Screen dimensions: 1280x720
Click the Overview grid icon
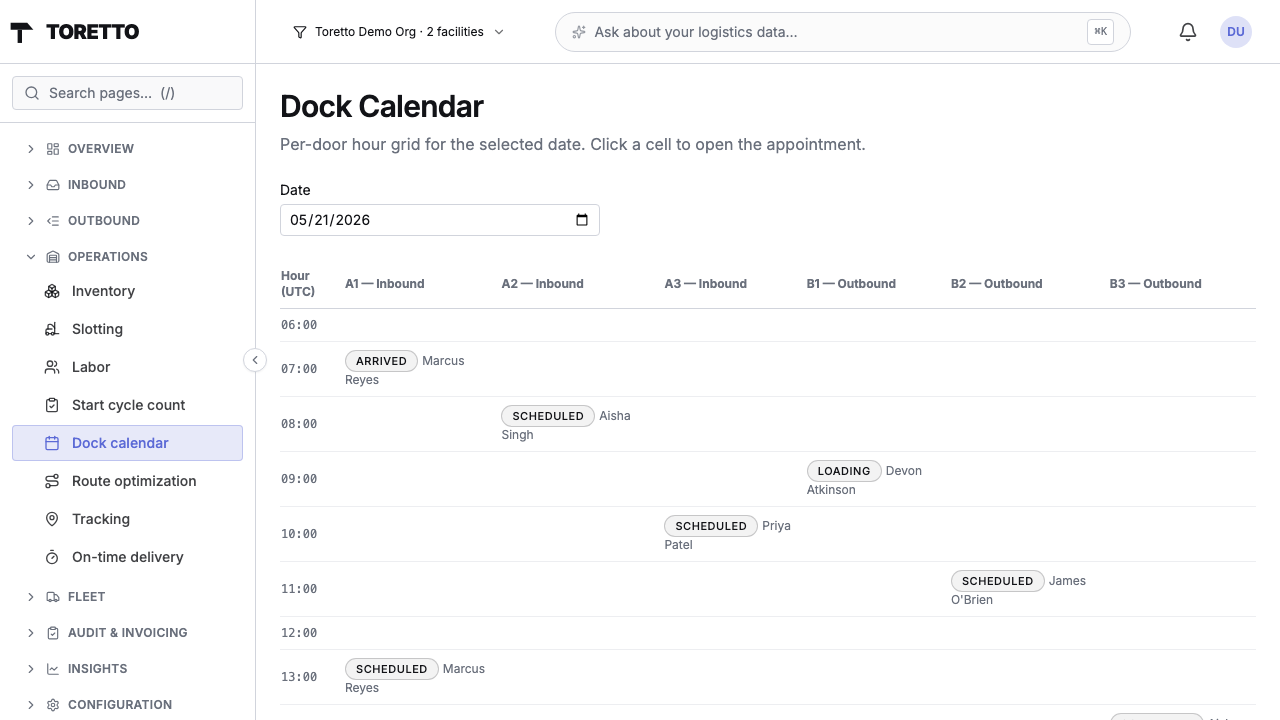53,149
